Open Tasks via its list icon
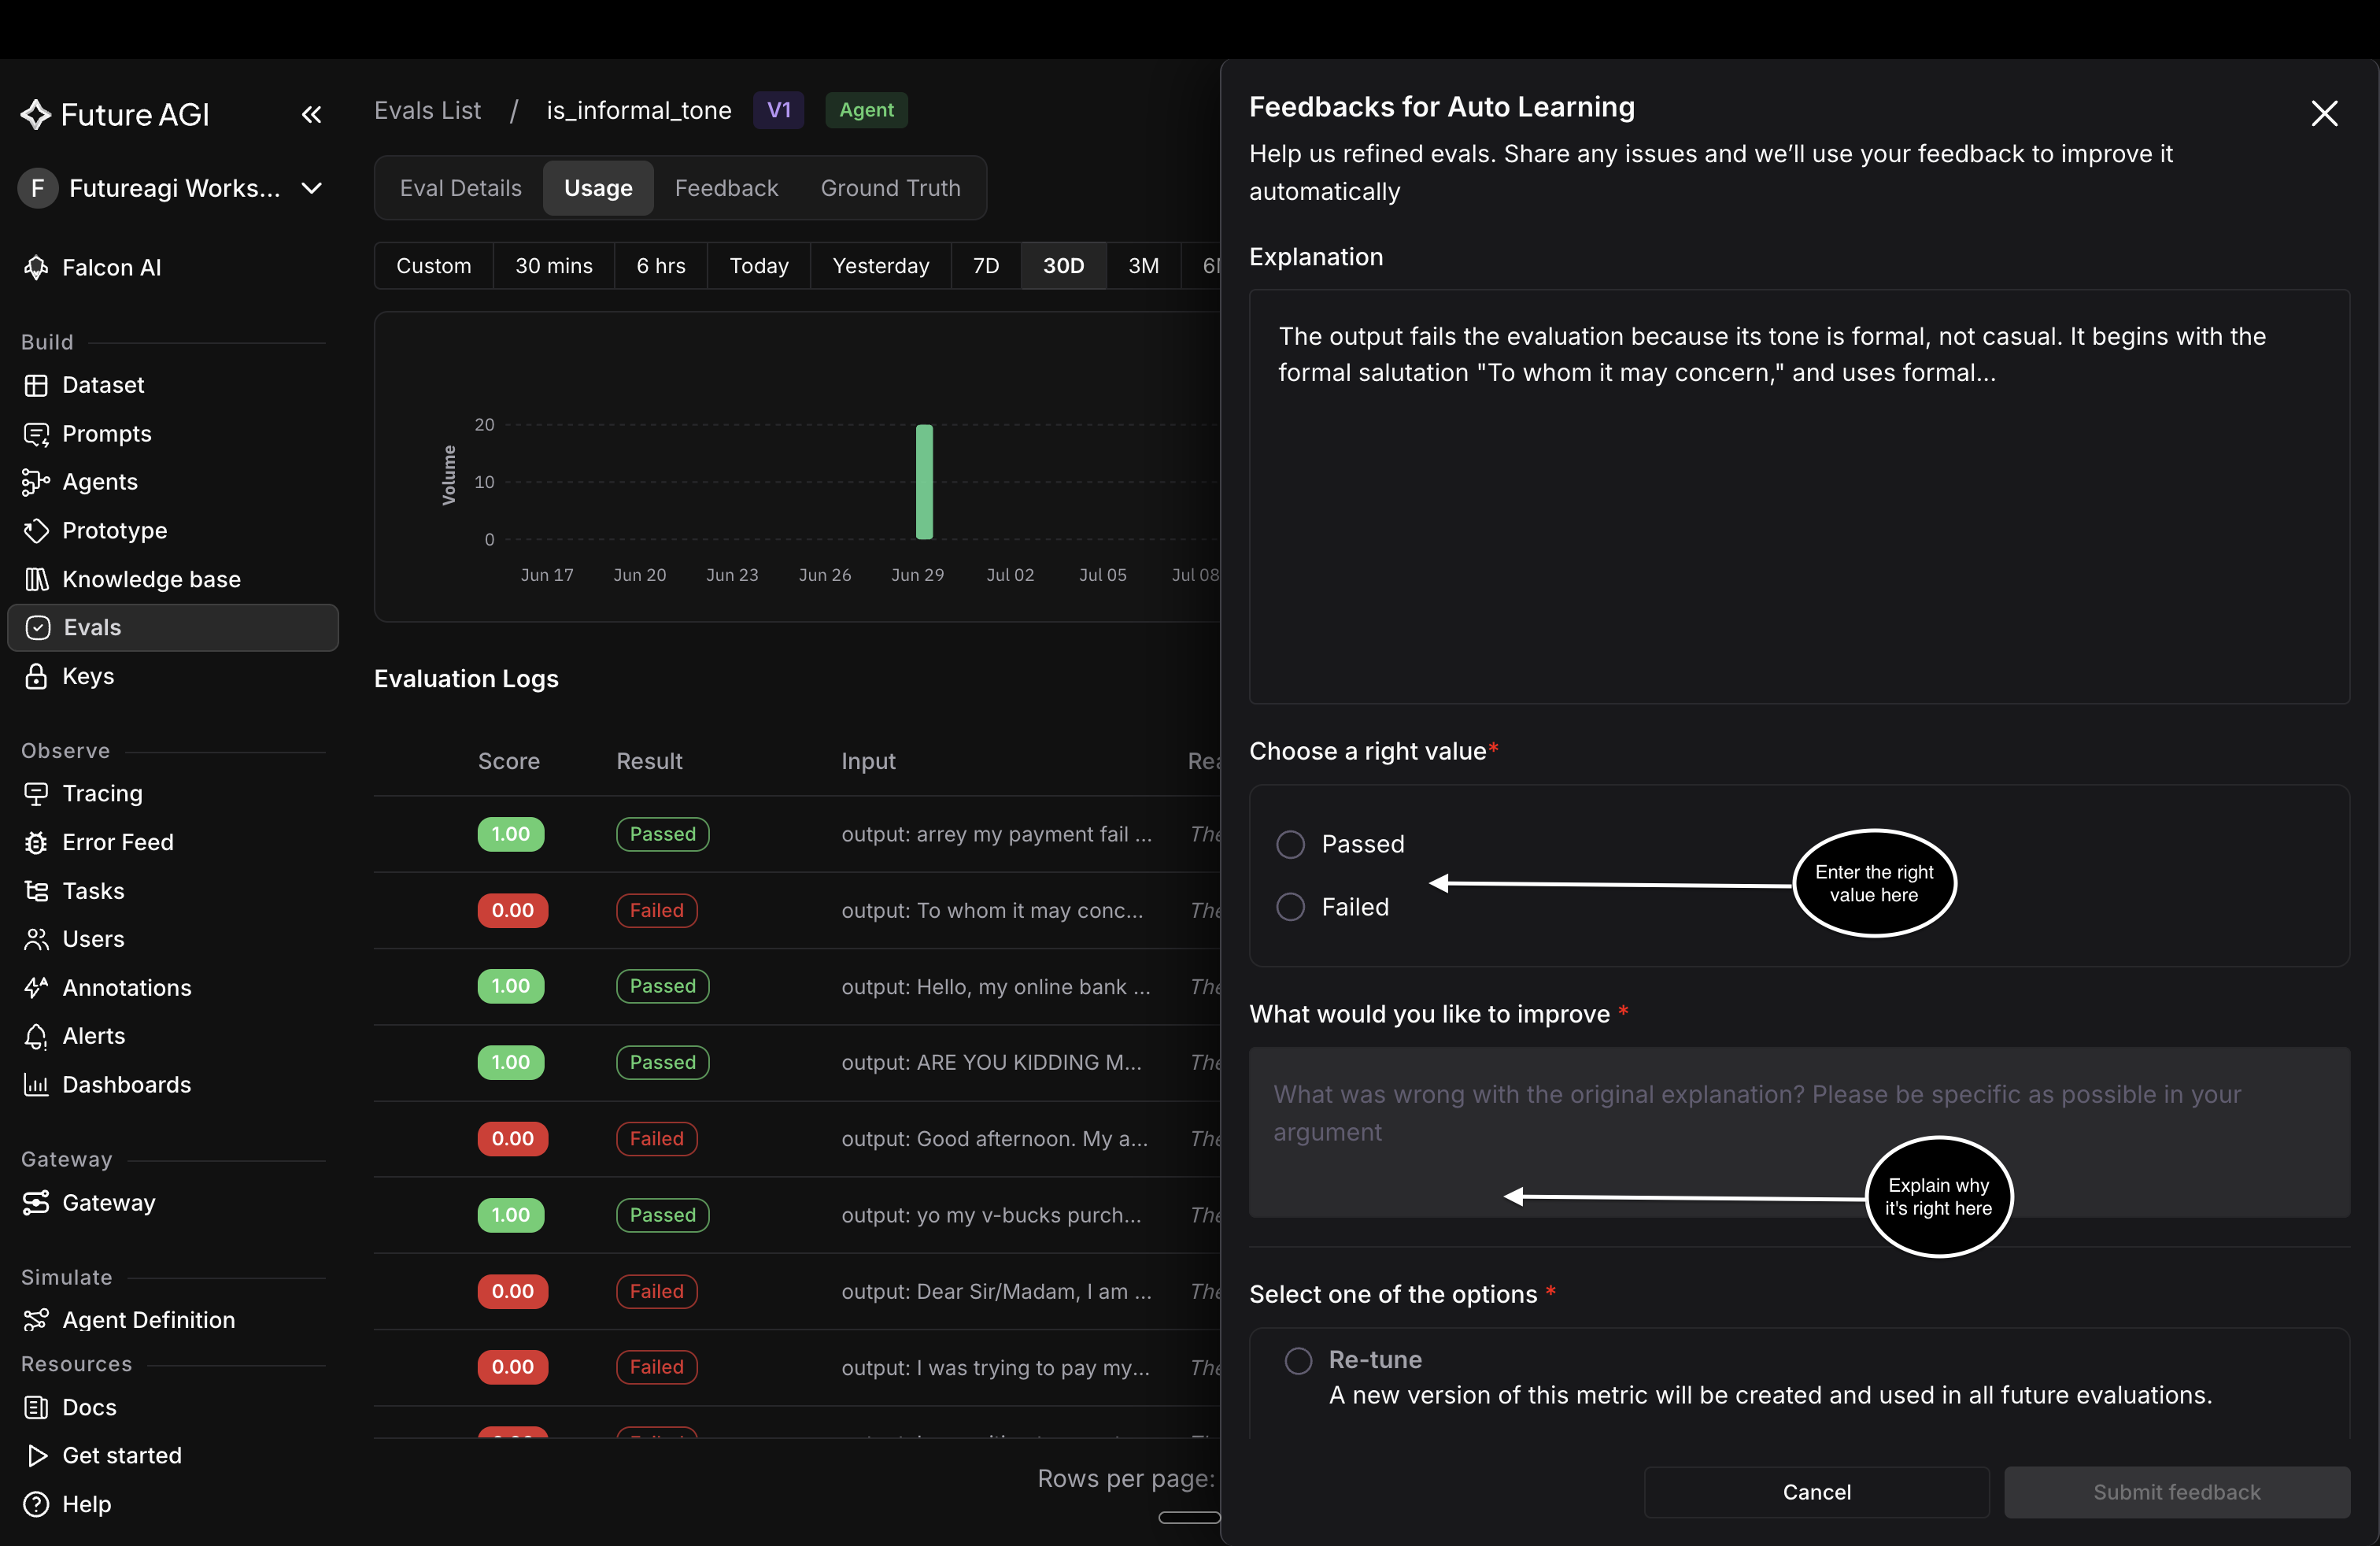This screenshot has height=1546, width=2380. click(x=36, y=891)
